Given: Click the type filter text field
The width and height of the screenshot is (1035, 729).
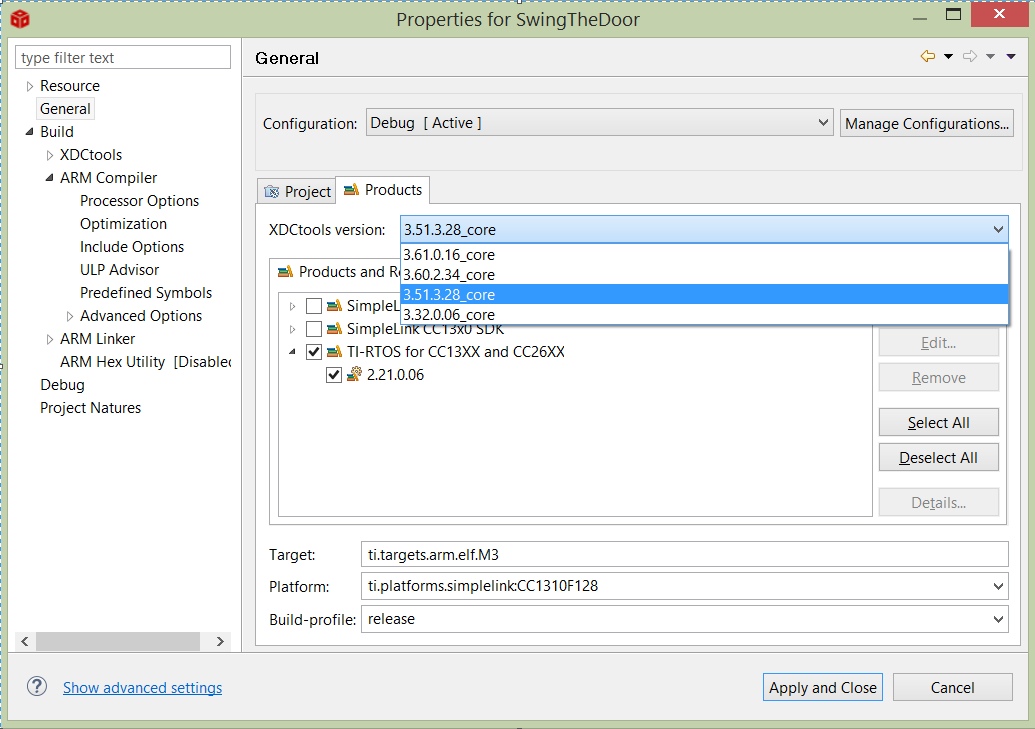Looking at the screenshot, I should coord(123,58).
